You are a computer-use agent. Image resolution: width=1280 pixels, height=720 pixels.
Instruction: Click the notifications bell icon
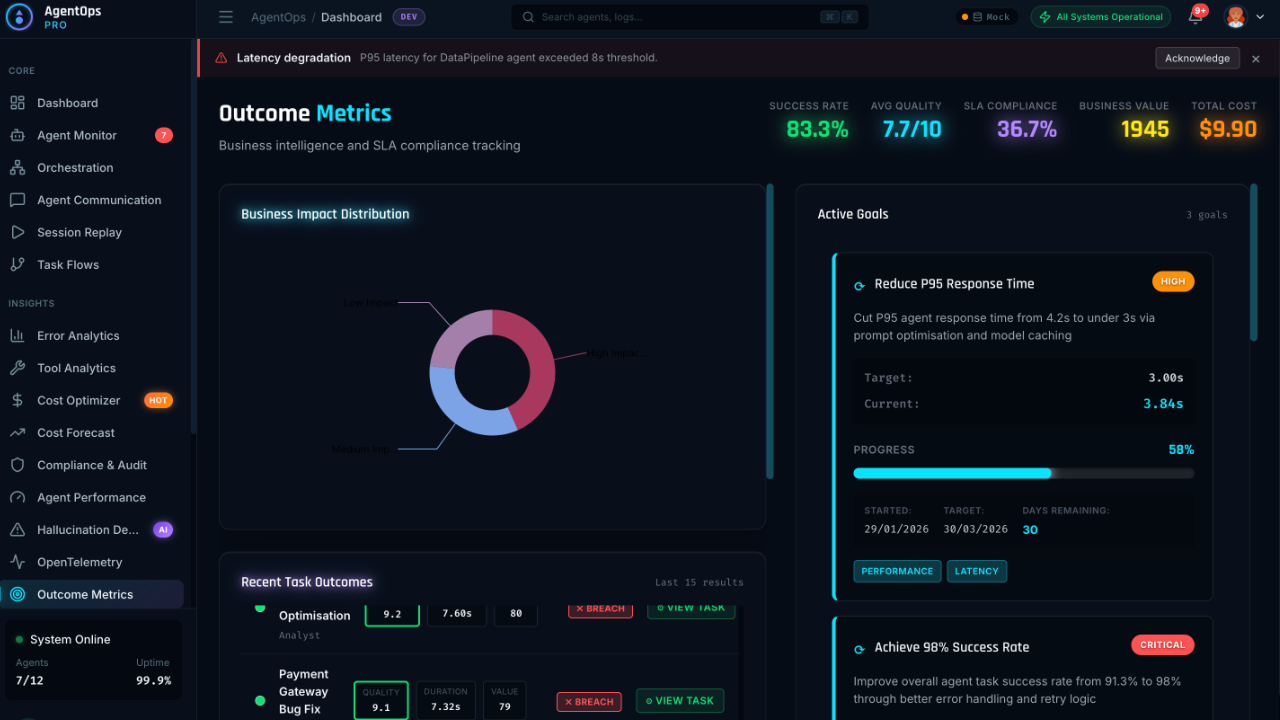click(1194, 17)
